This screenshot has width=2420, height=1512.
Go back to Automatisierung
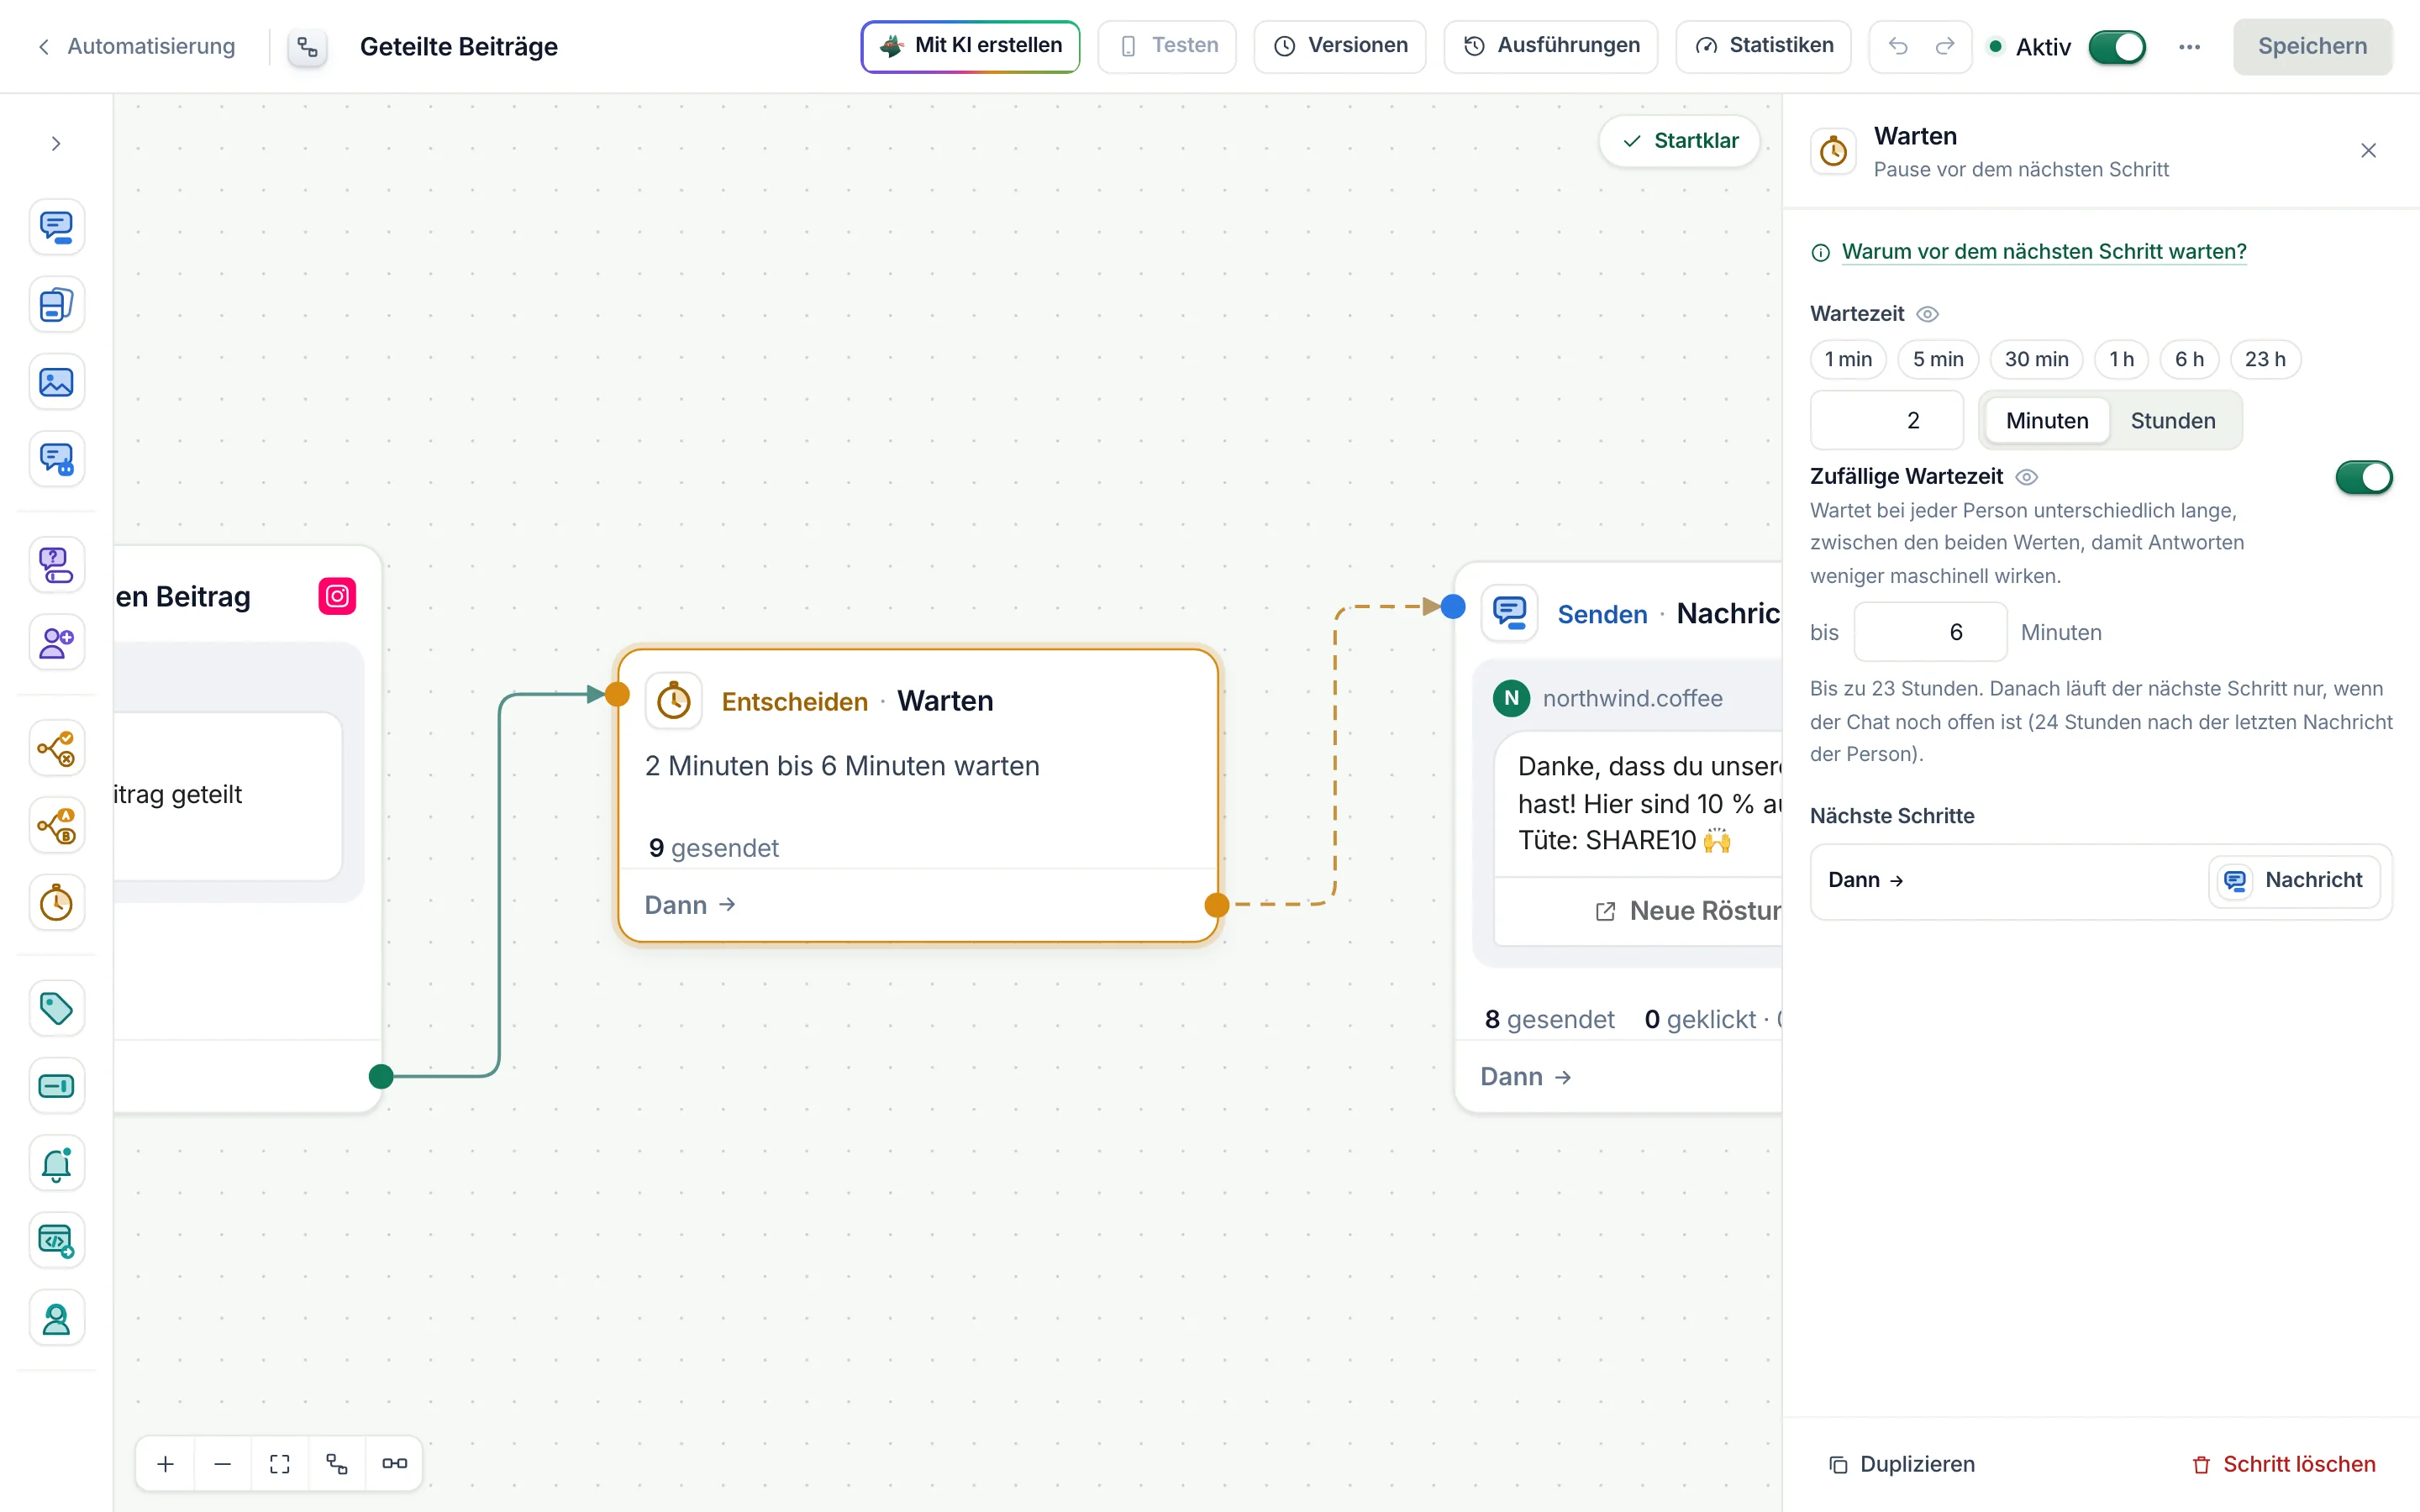click(x=138, y=47)
